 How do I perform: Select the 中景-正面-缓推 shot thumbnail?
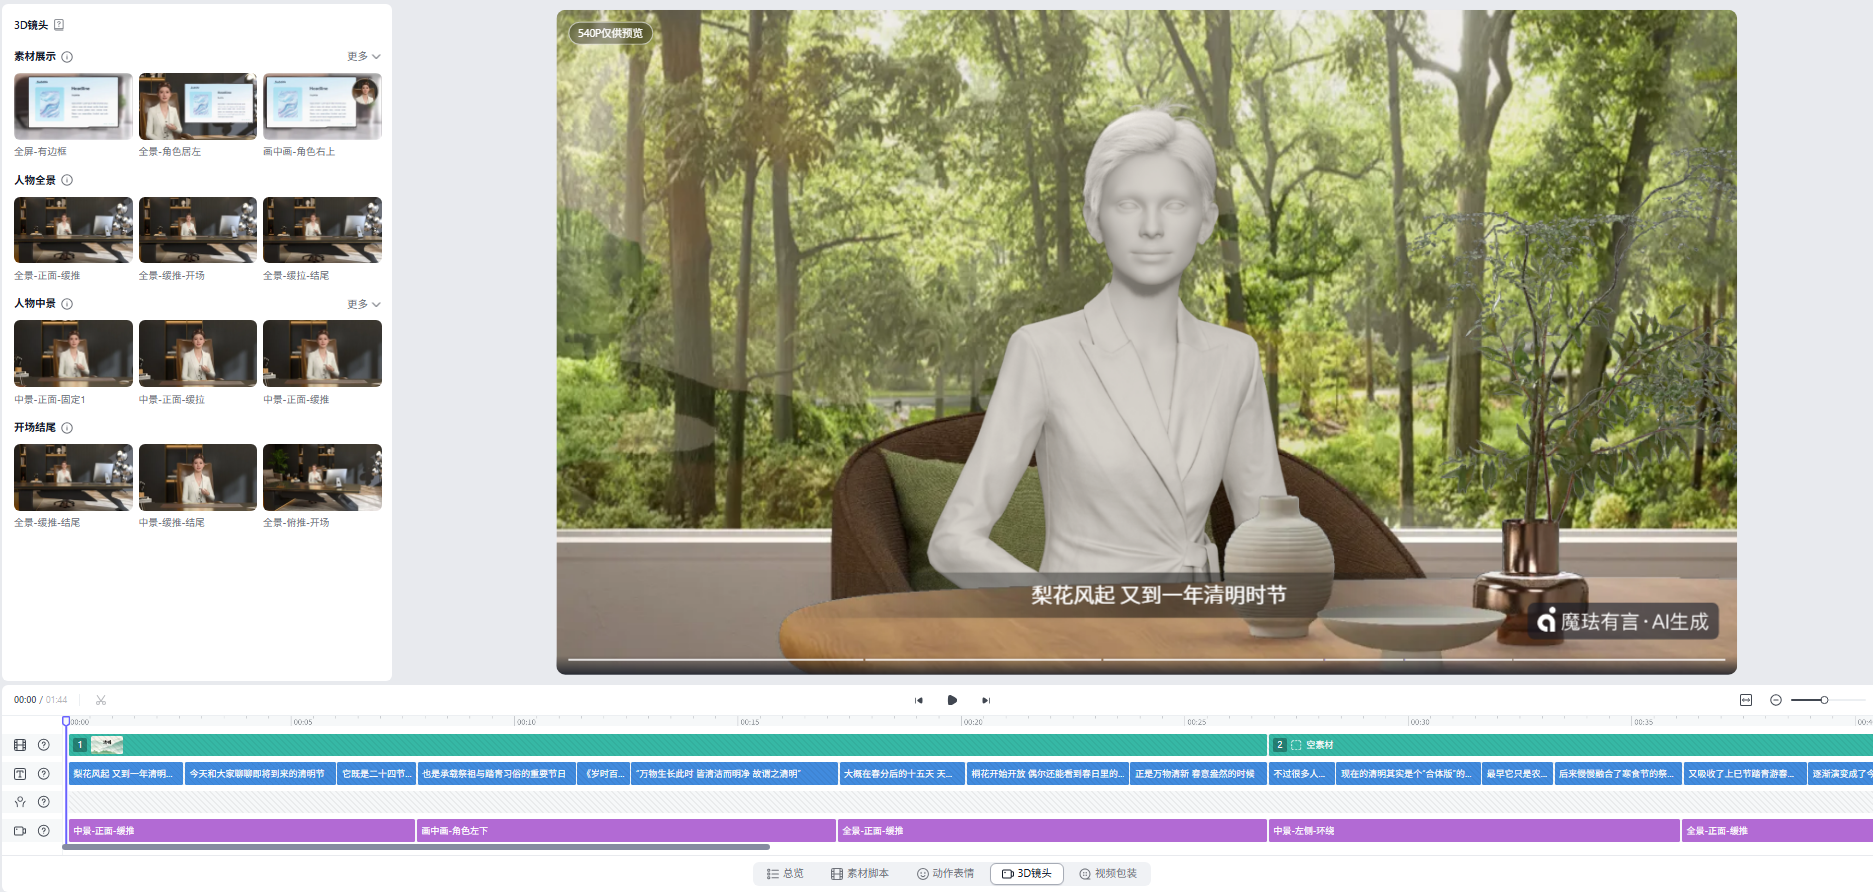point(322,353)
